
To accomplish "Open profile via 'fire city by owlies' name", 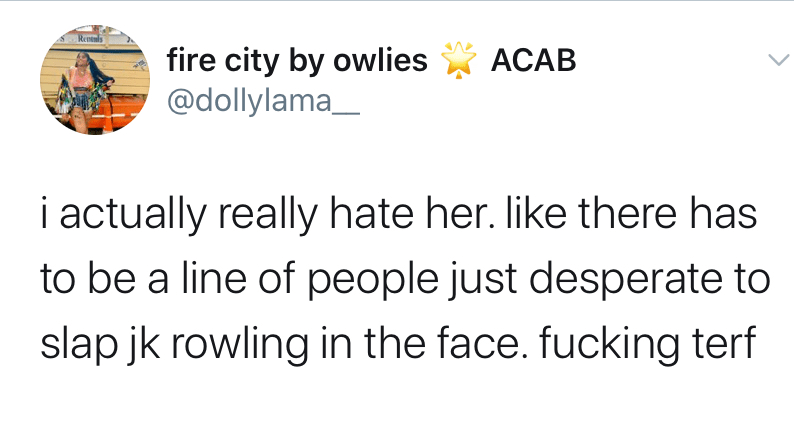I will coord(297,61).
